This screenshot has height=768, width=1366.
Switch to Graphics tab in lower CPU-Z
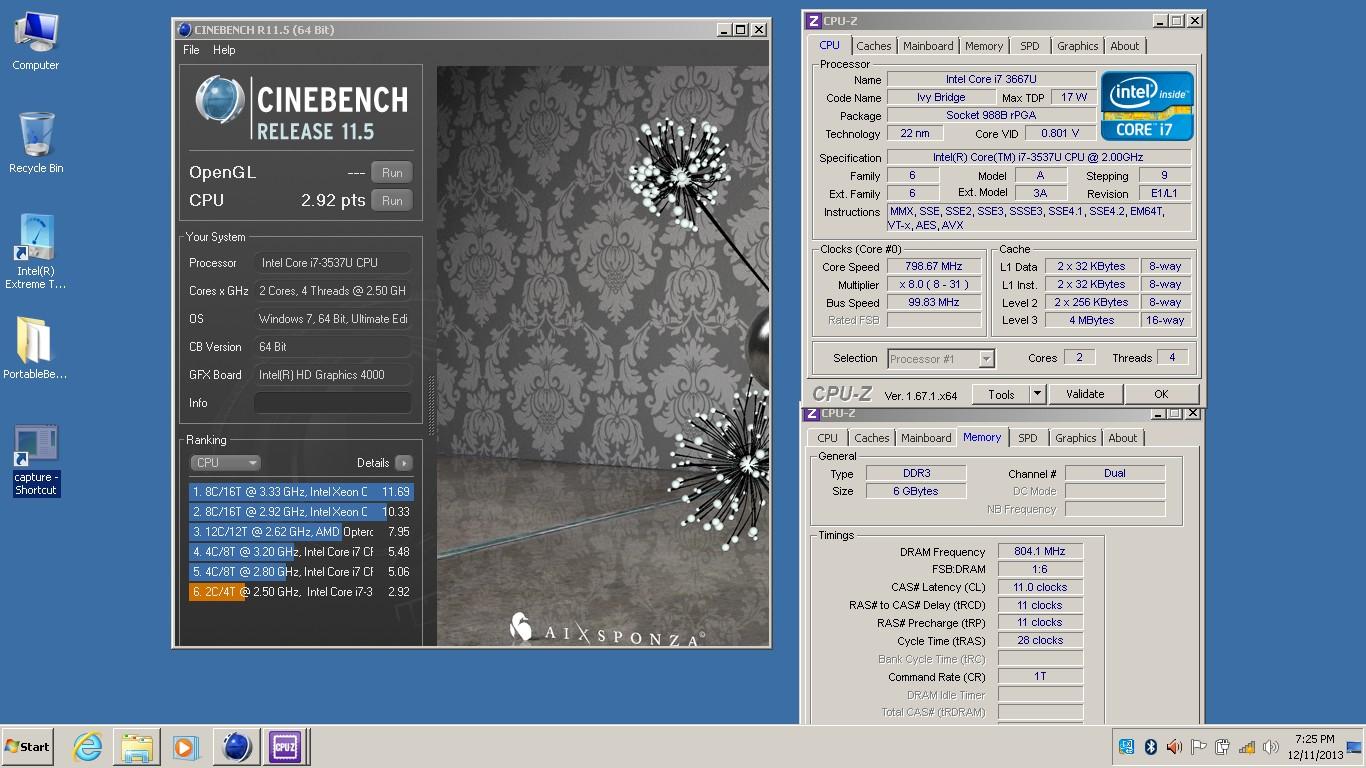(x=1076, y=438)
